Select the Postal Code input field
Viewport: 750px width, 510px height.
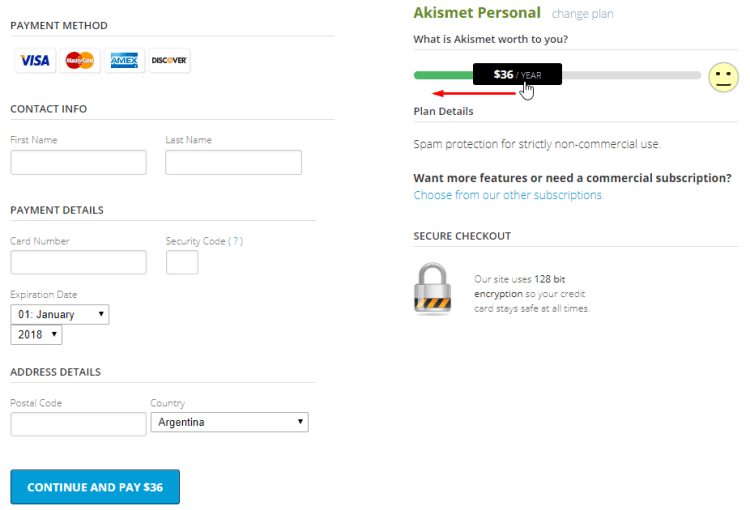pyautogui.click(x=78, y=424)
